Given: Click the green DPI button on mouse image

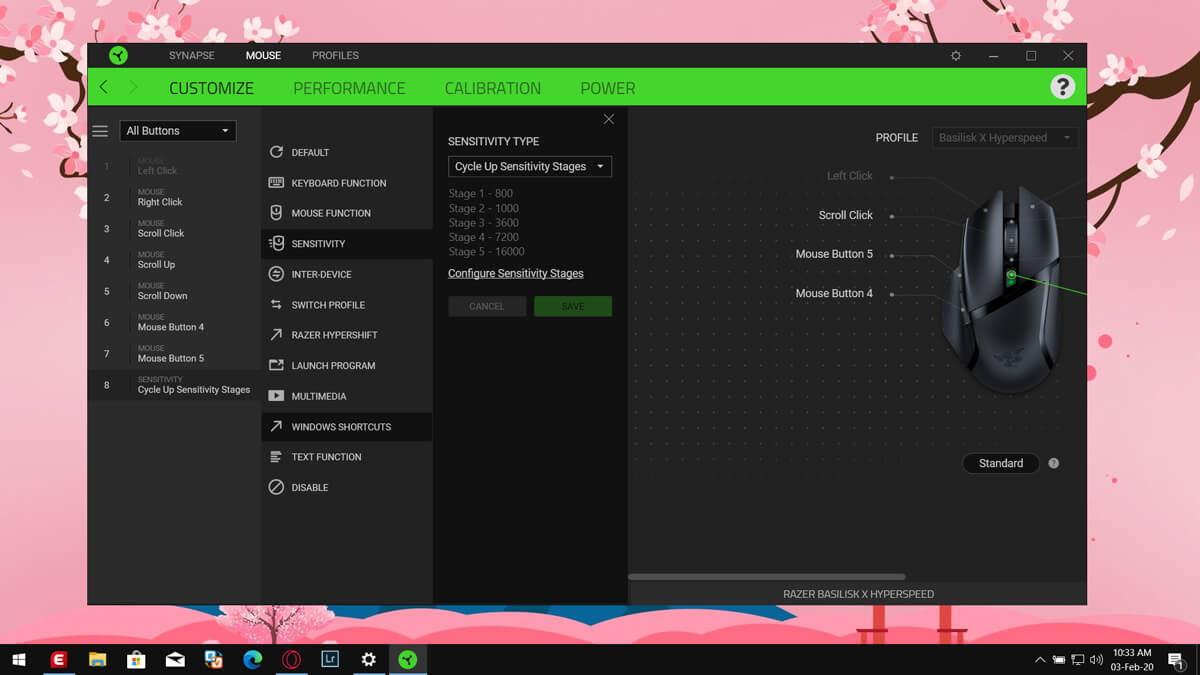Looking at the screenshot, I should 1011,275.
